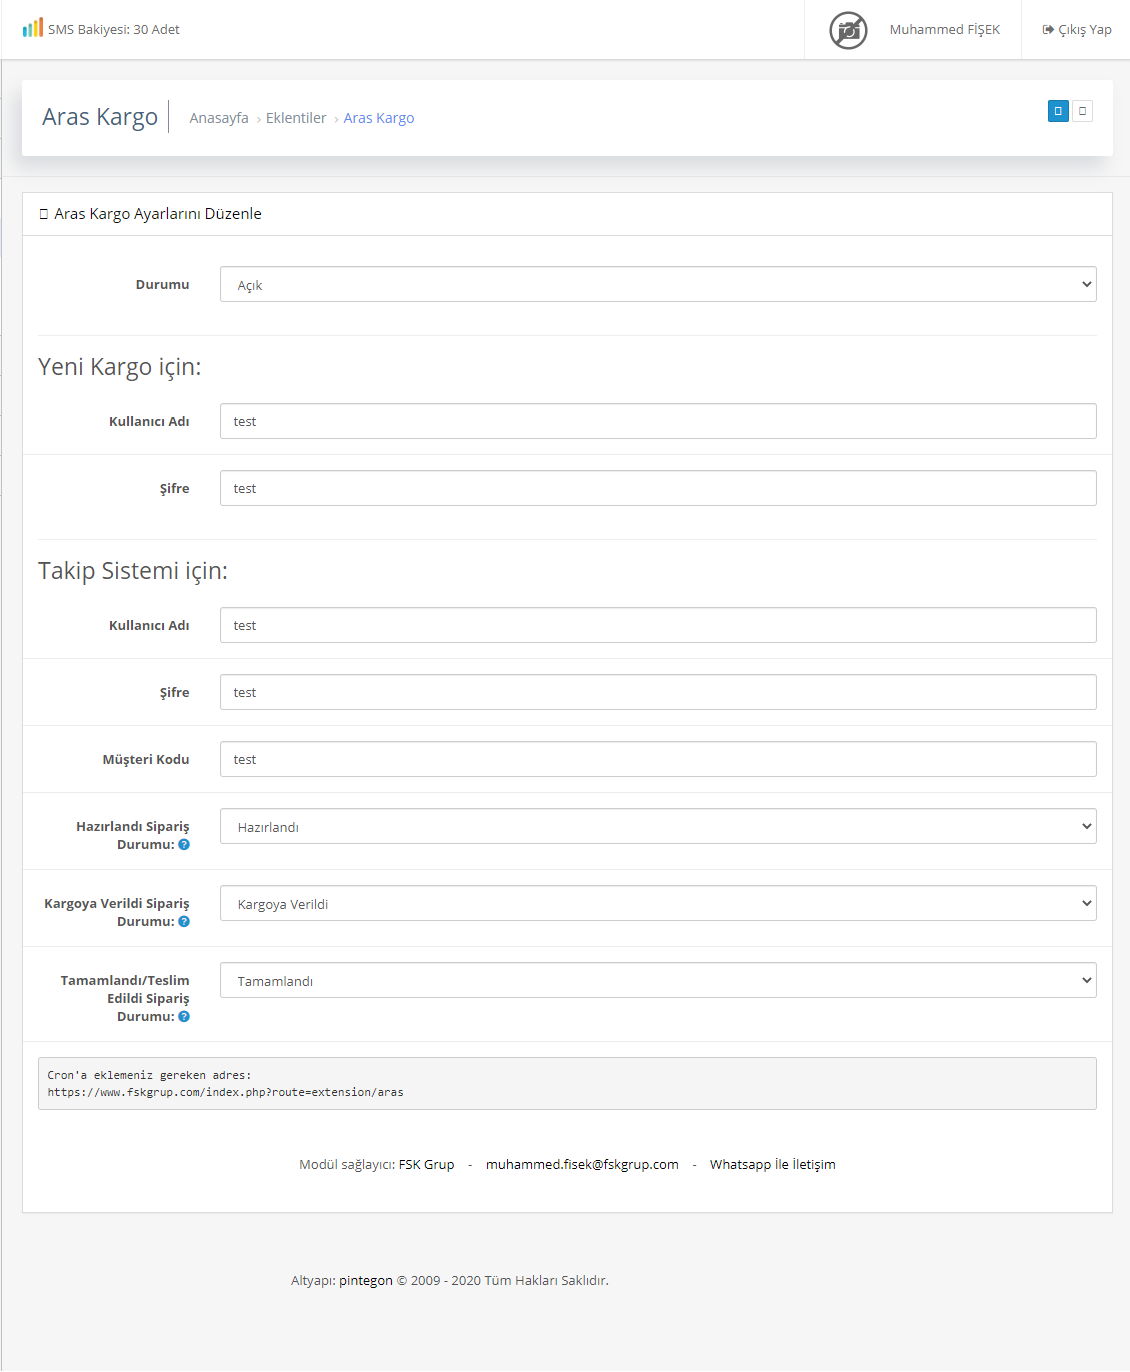
Task: Open the Kargoya Verildi order status dropdown
Action: [658, 903]
